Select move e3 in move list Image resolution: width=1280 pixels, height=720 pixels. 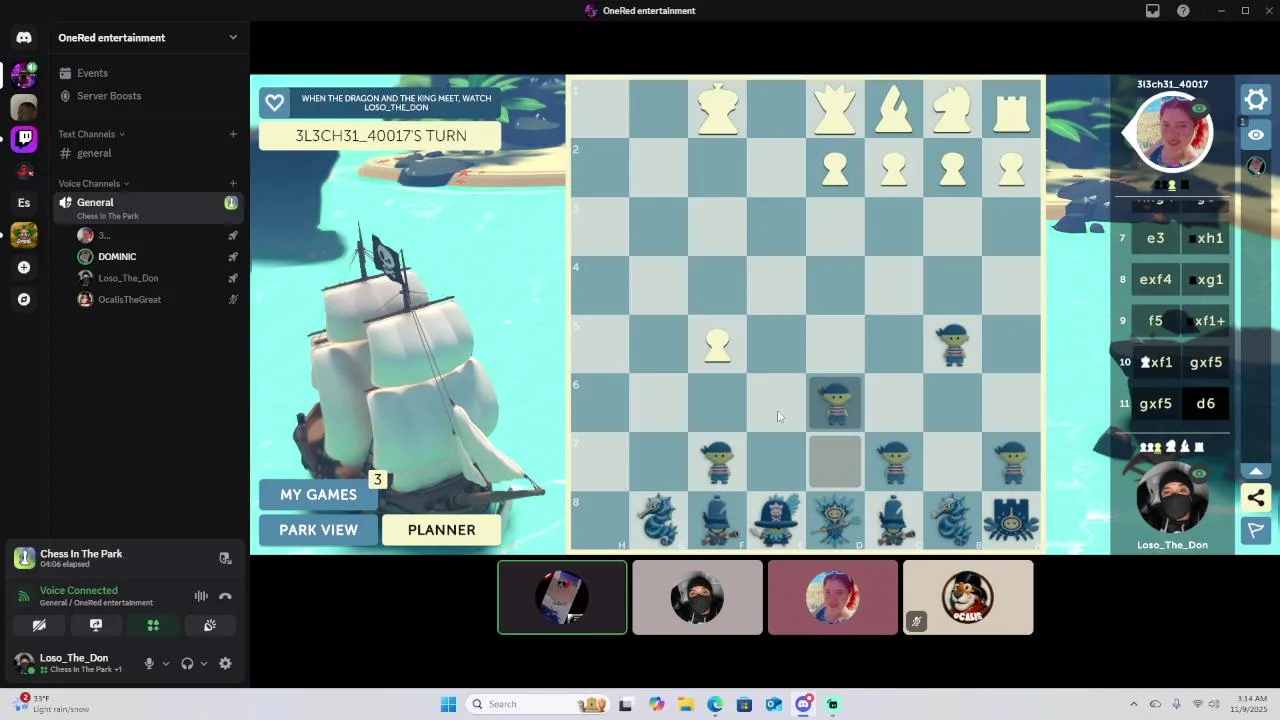(x=1155, y=239)
